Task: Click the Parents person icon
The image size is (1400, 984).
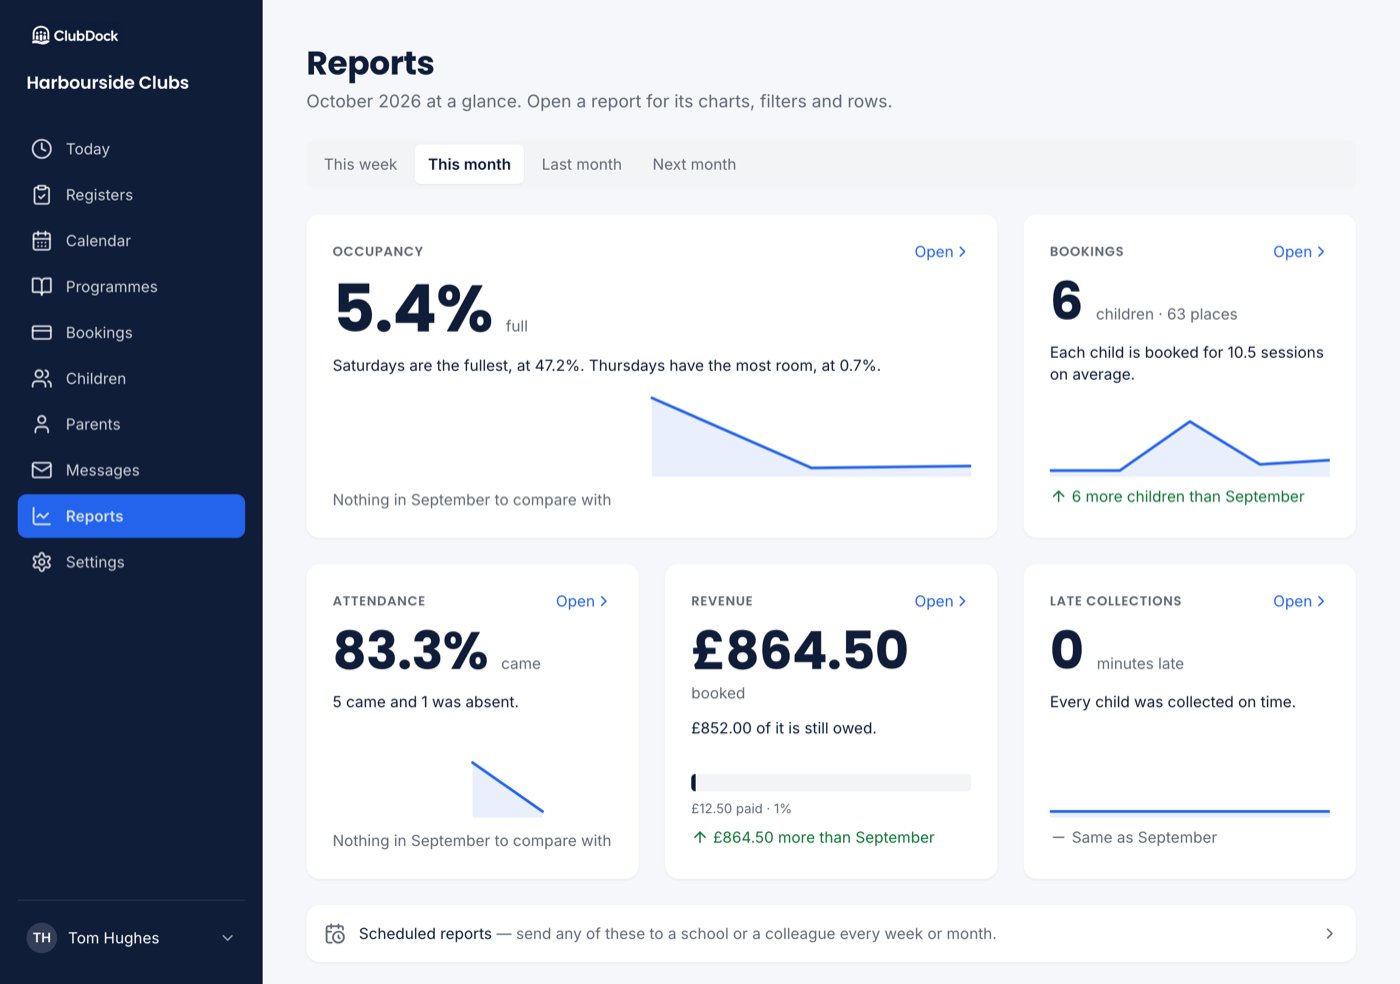Action: [42, 425]
